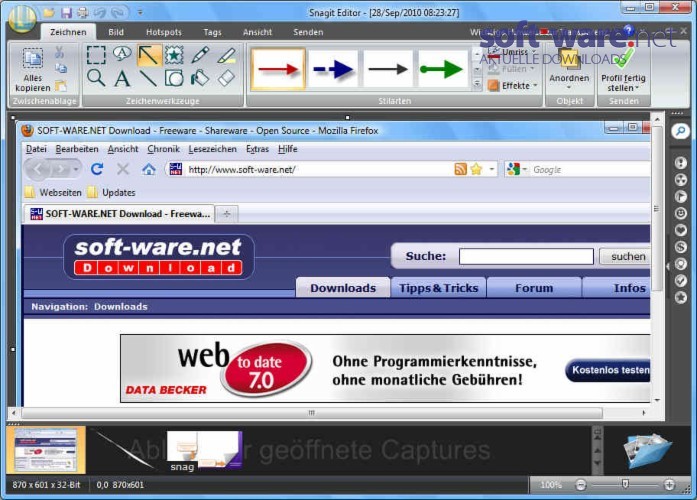Choose the red arrow style
The image size is (697, 500).
(x=278, y=69)
